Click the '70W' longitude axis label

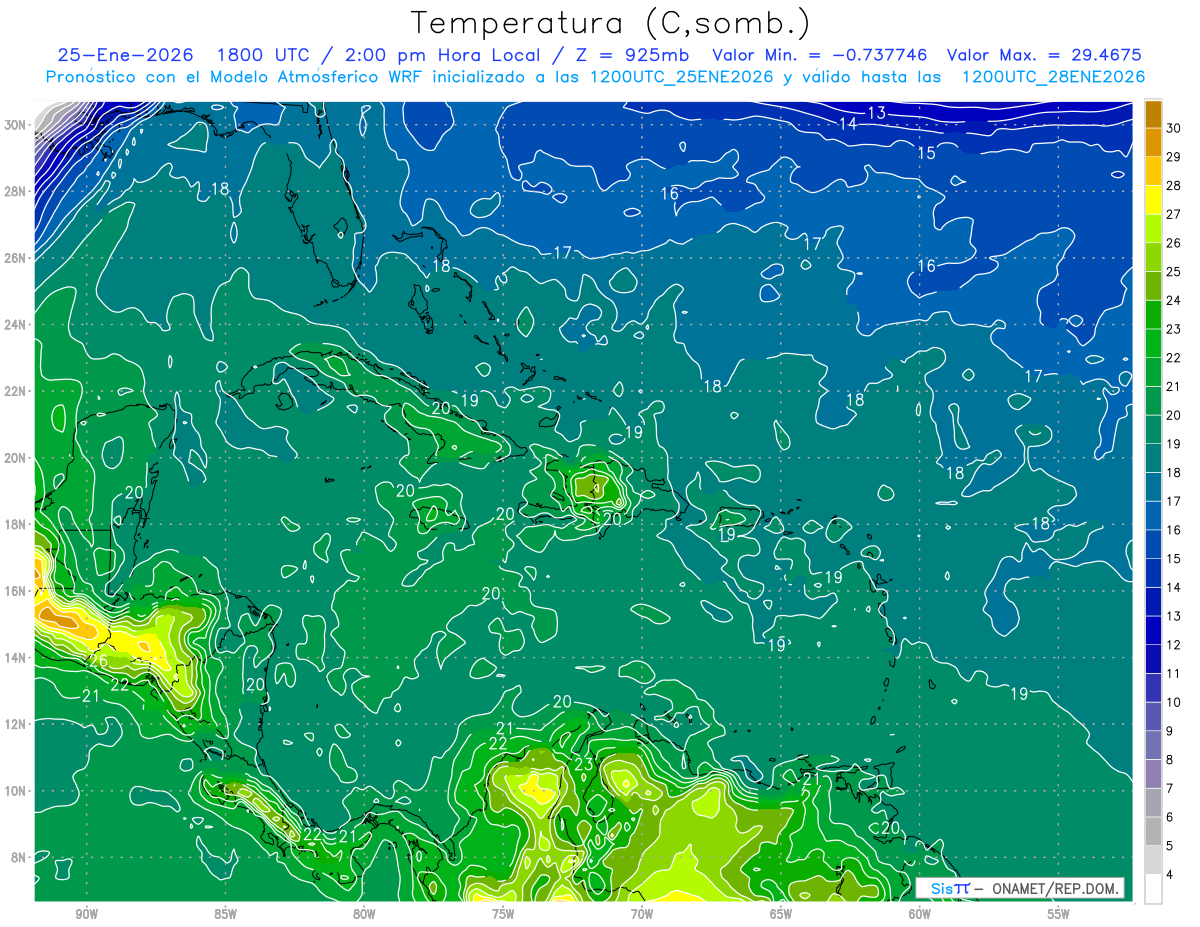(x=642, y=914)
